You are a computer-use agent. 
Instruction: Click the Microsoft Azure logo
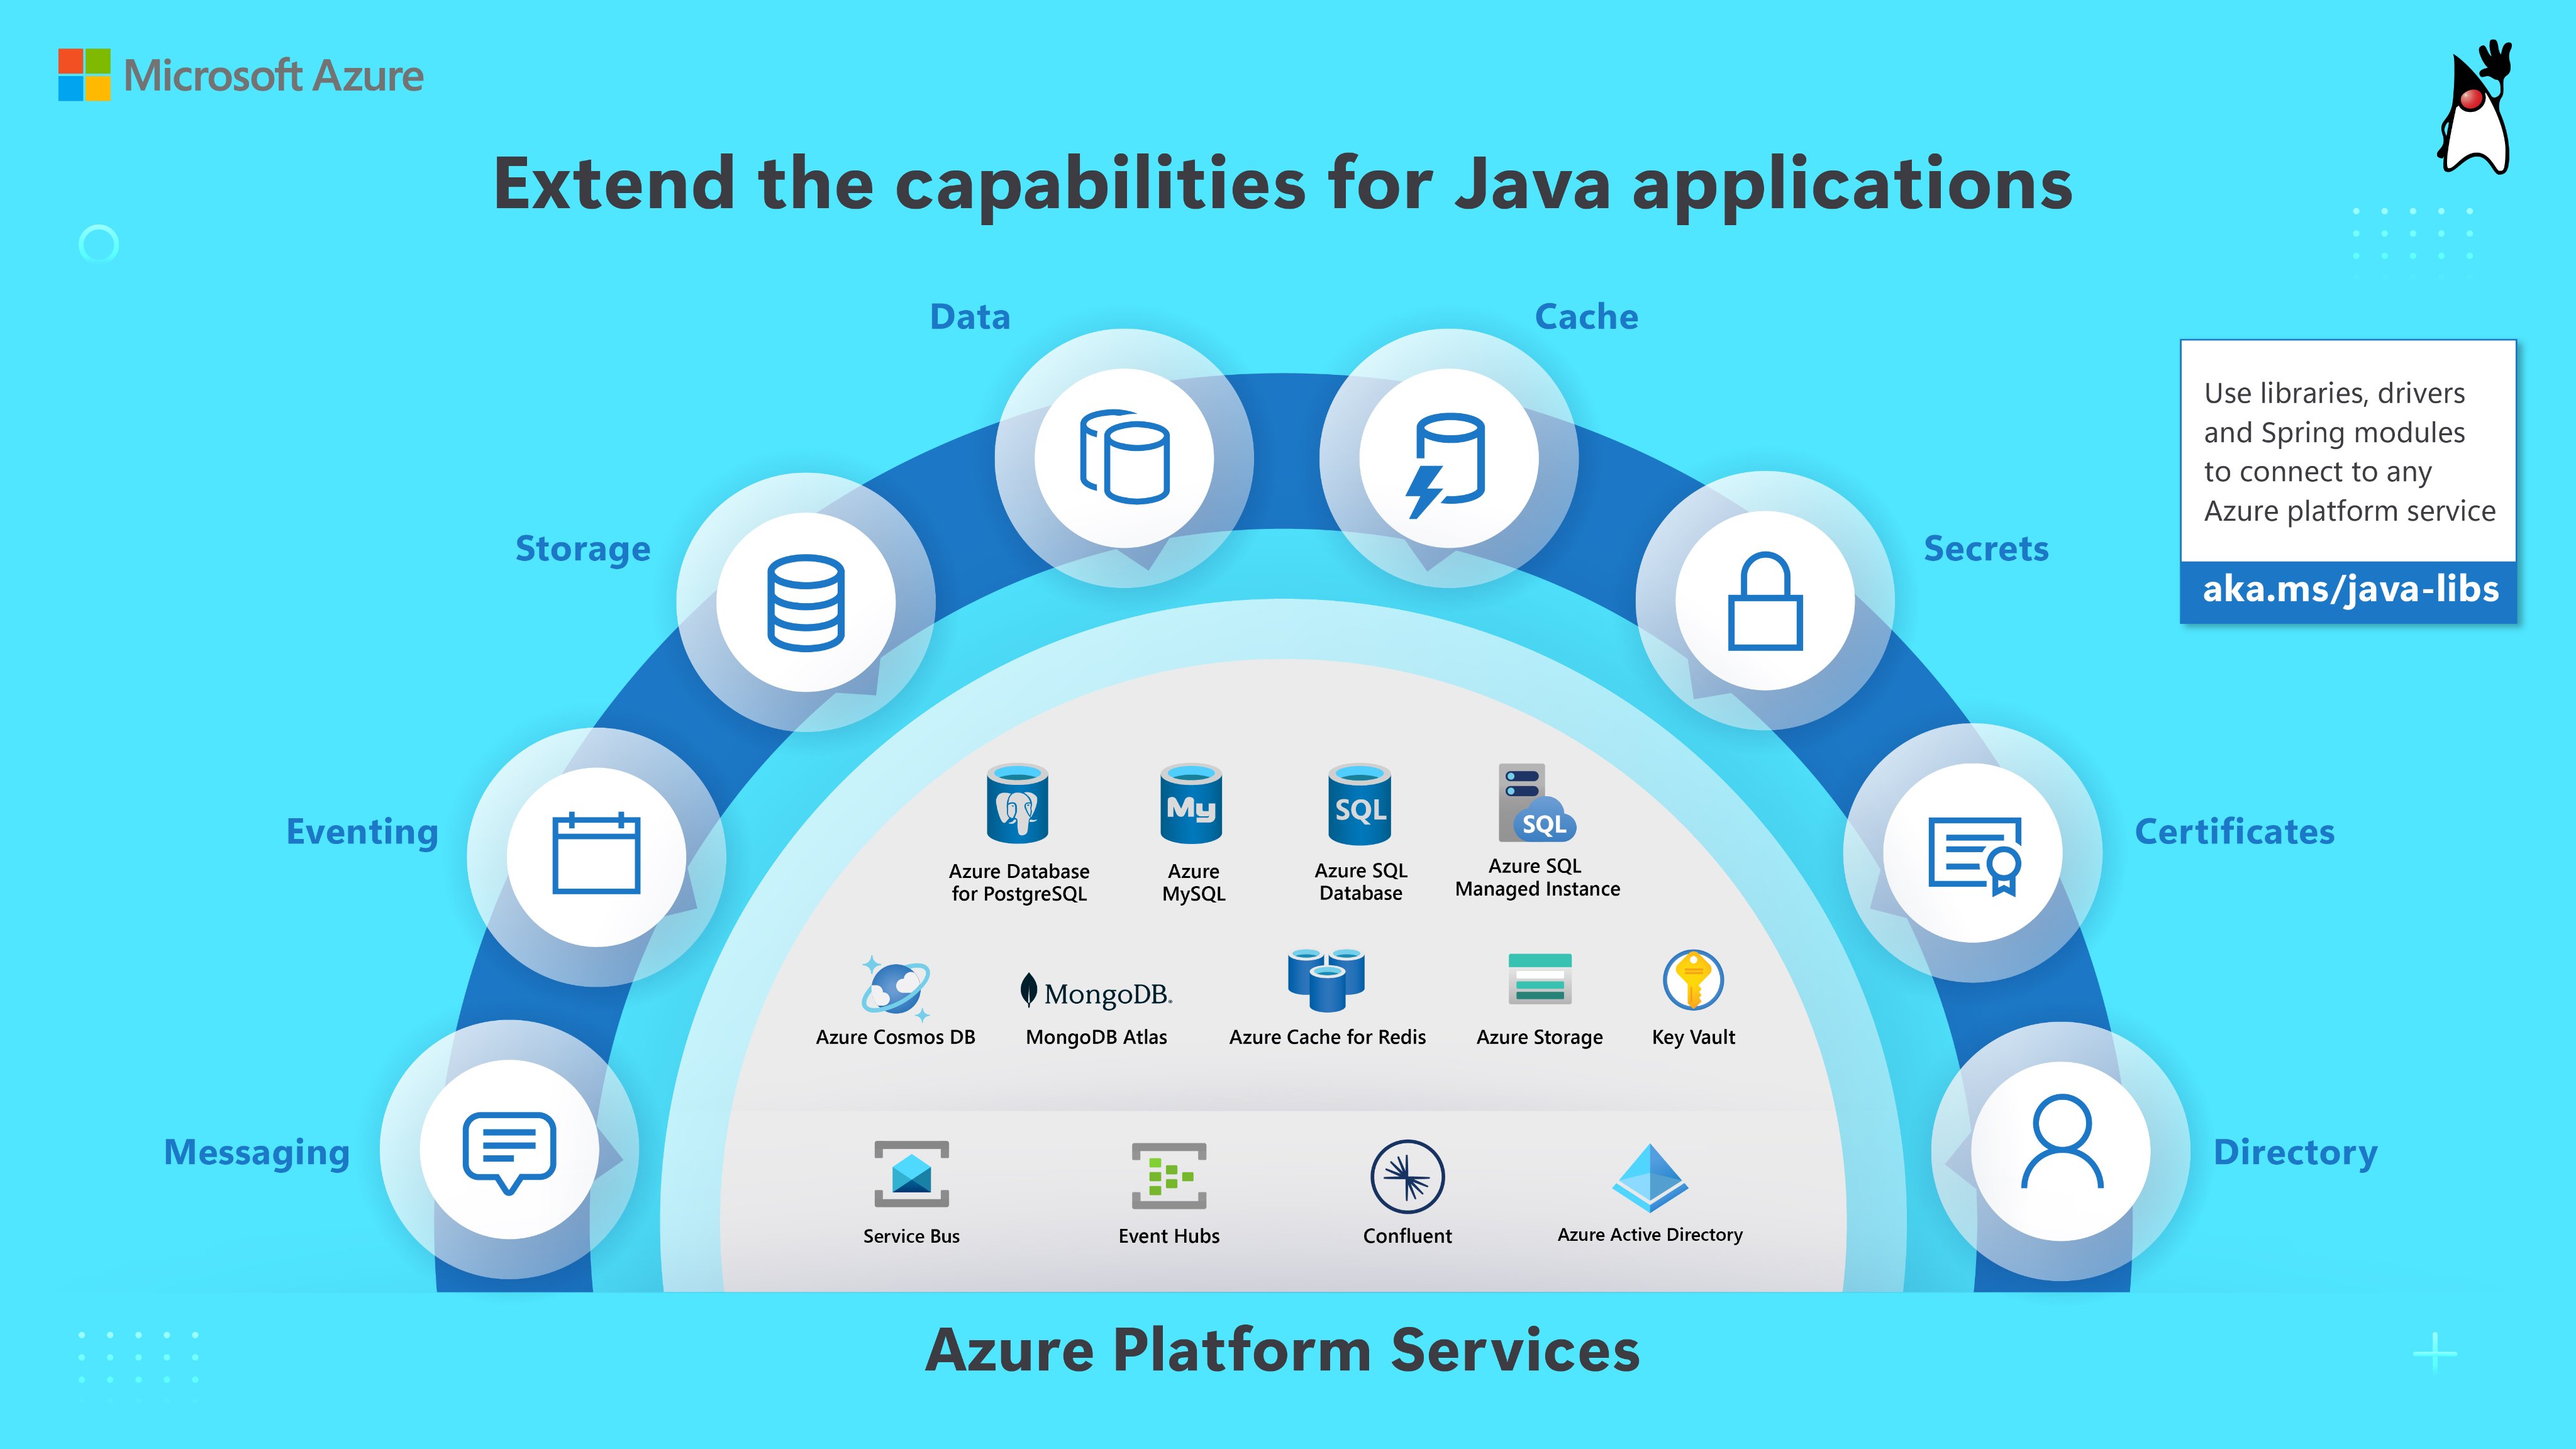pyautogui.click(x=241, y=76)
